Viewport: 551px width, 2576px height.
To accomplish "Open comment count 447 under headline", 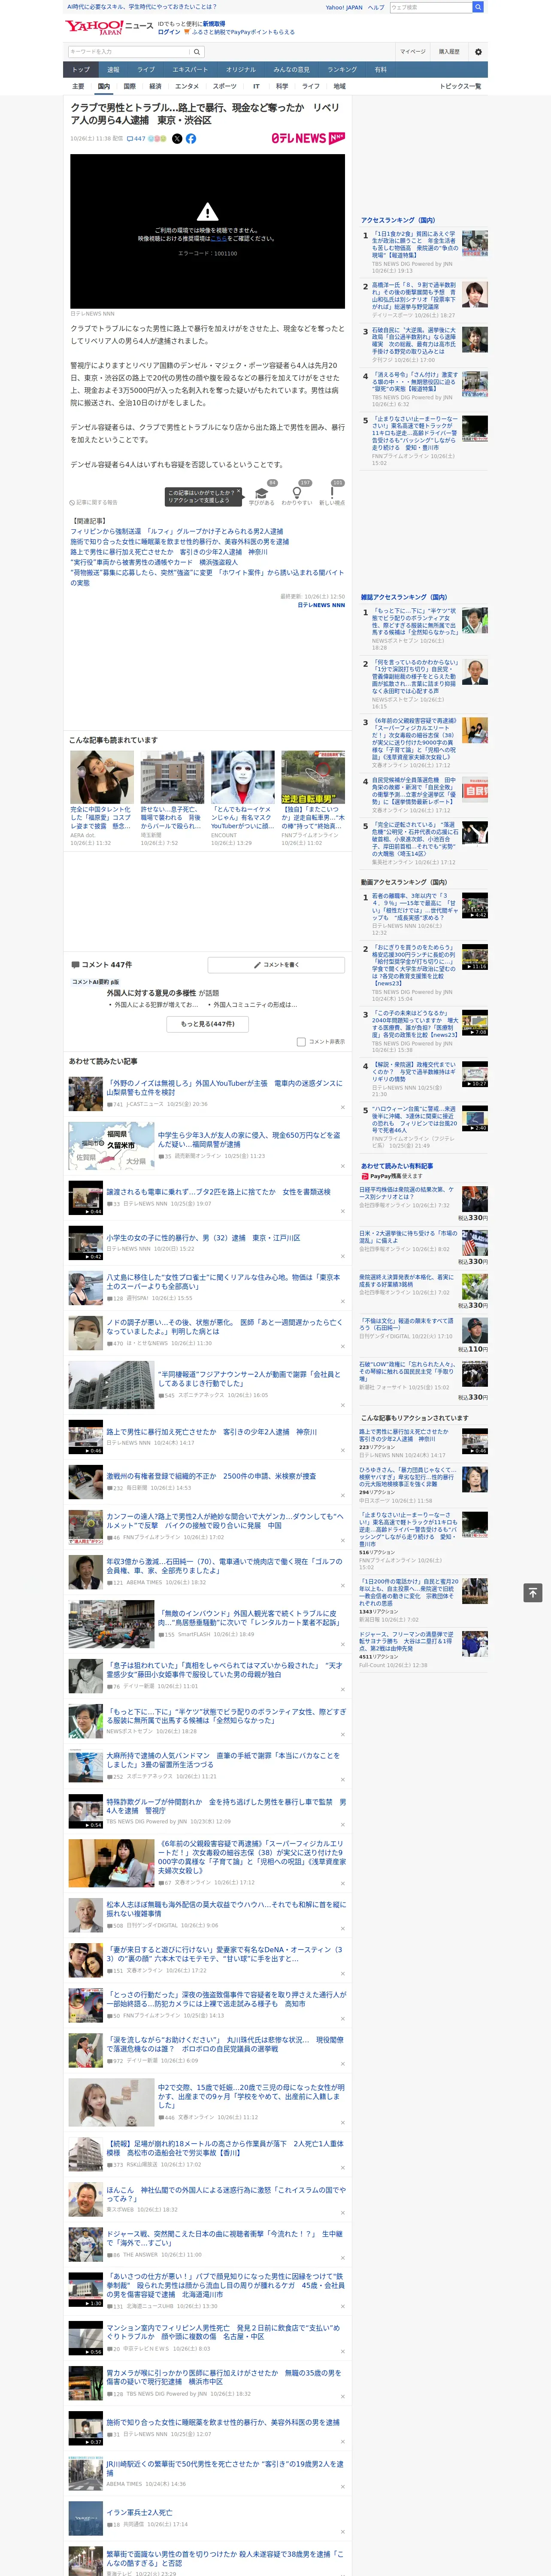I will pos(136,139).
